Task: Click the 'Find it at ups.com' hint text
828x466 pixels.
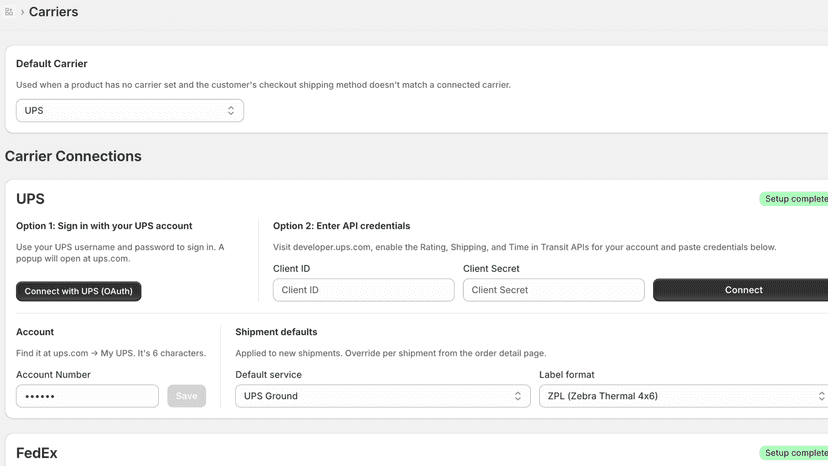Action: (x=111, y=353)
